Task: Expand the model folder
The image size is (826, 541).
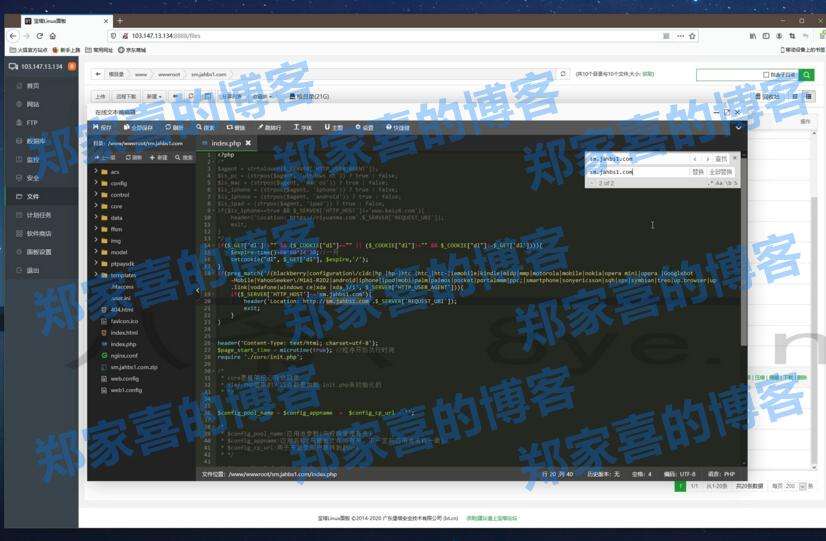Action: tap(96, 252)
